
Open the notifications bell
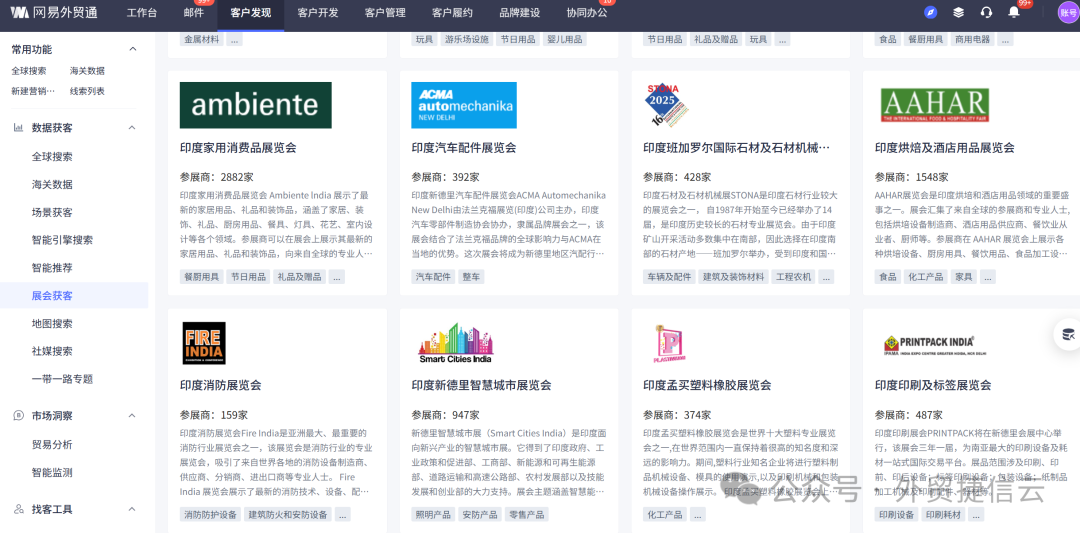[x=1014, y=12]
